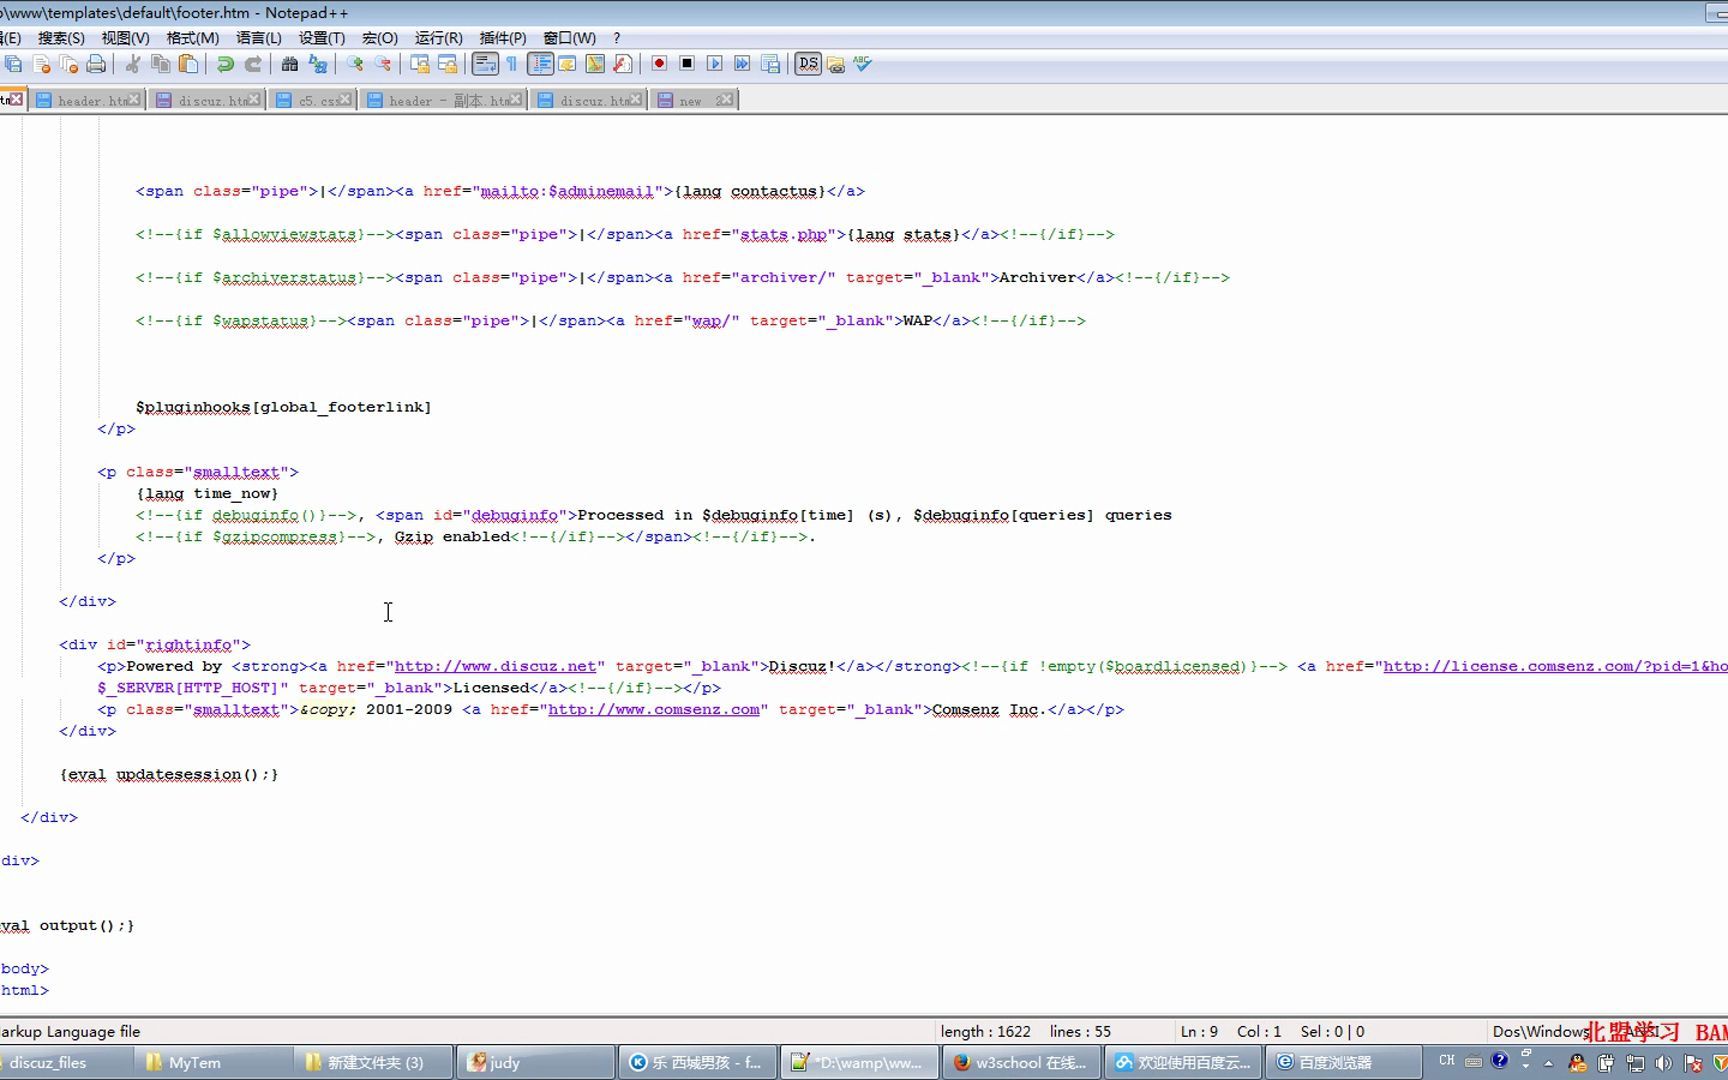Open the Replace dialog icon
Screen dimensions: 1728x1080
pos(318,64)
